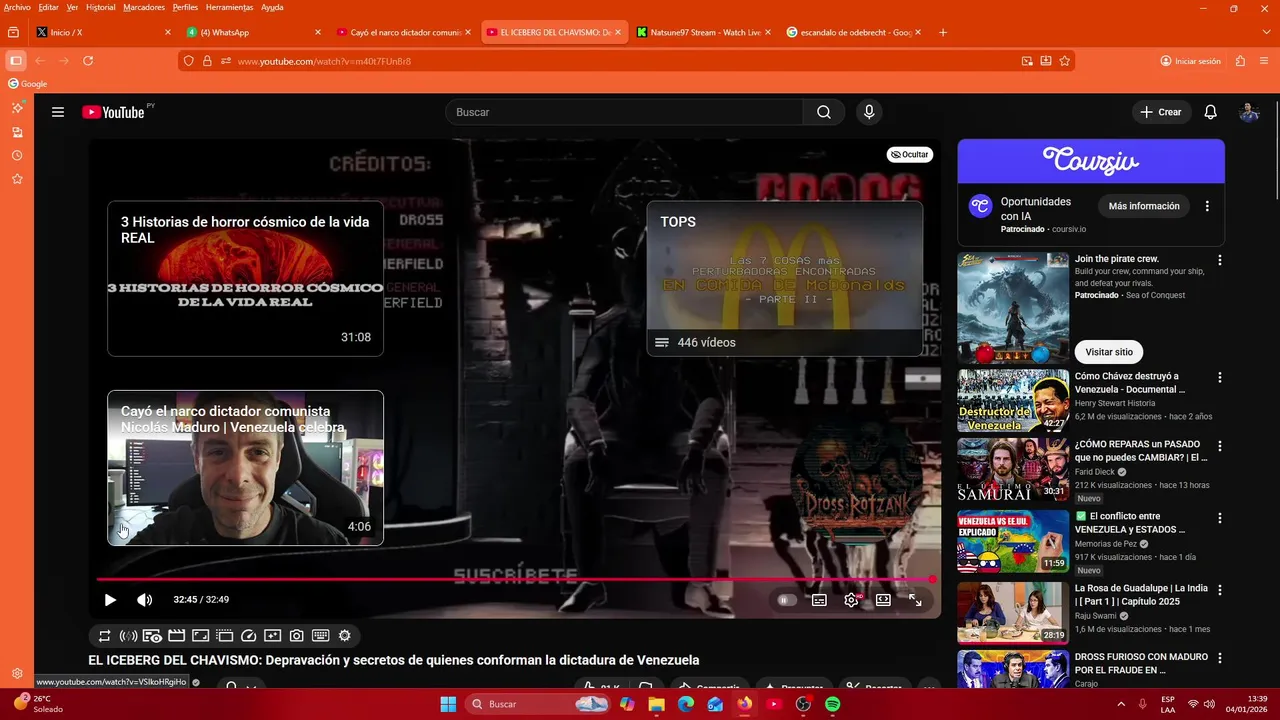Open the El Último Samurai video thumbnail
Image resolution: width=1280 pixels, height=720 pixels.
[1013, 469]
